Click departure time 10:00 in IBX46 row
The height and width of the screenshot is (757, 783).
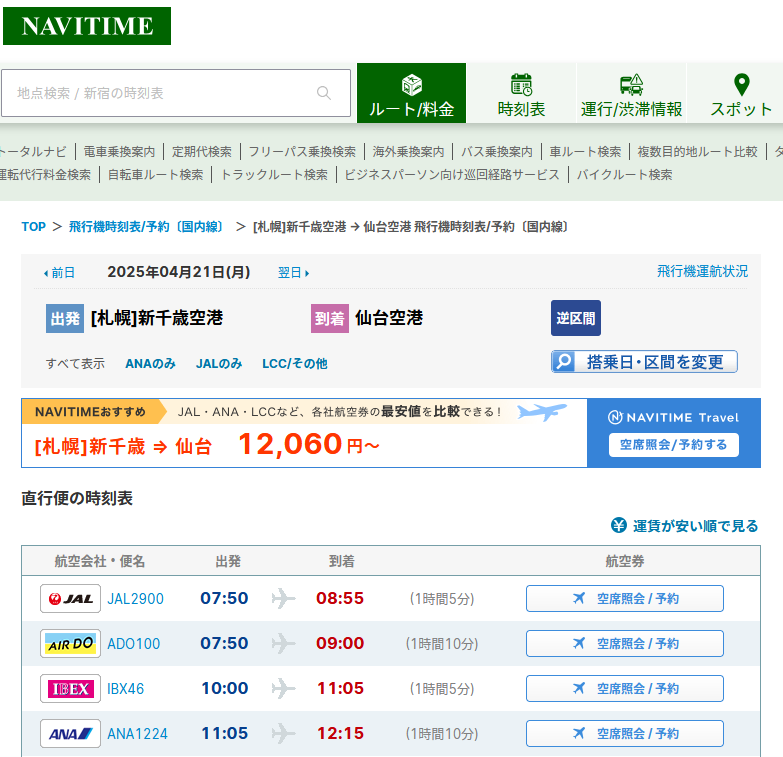[224, 689]
